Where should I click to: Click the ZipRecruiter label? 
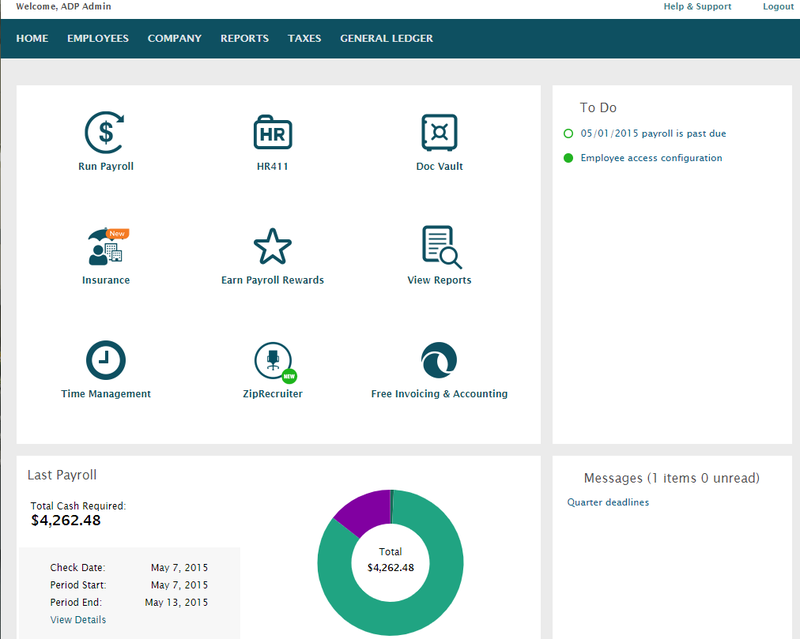[272, 394]
